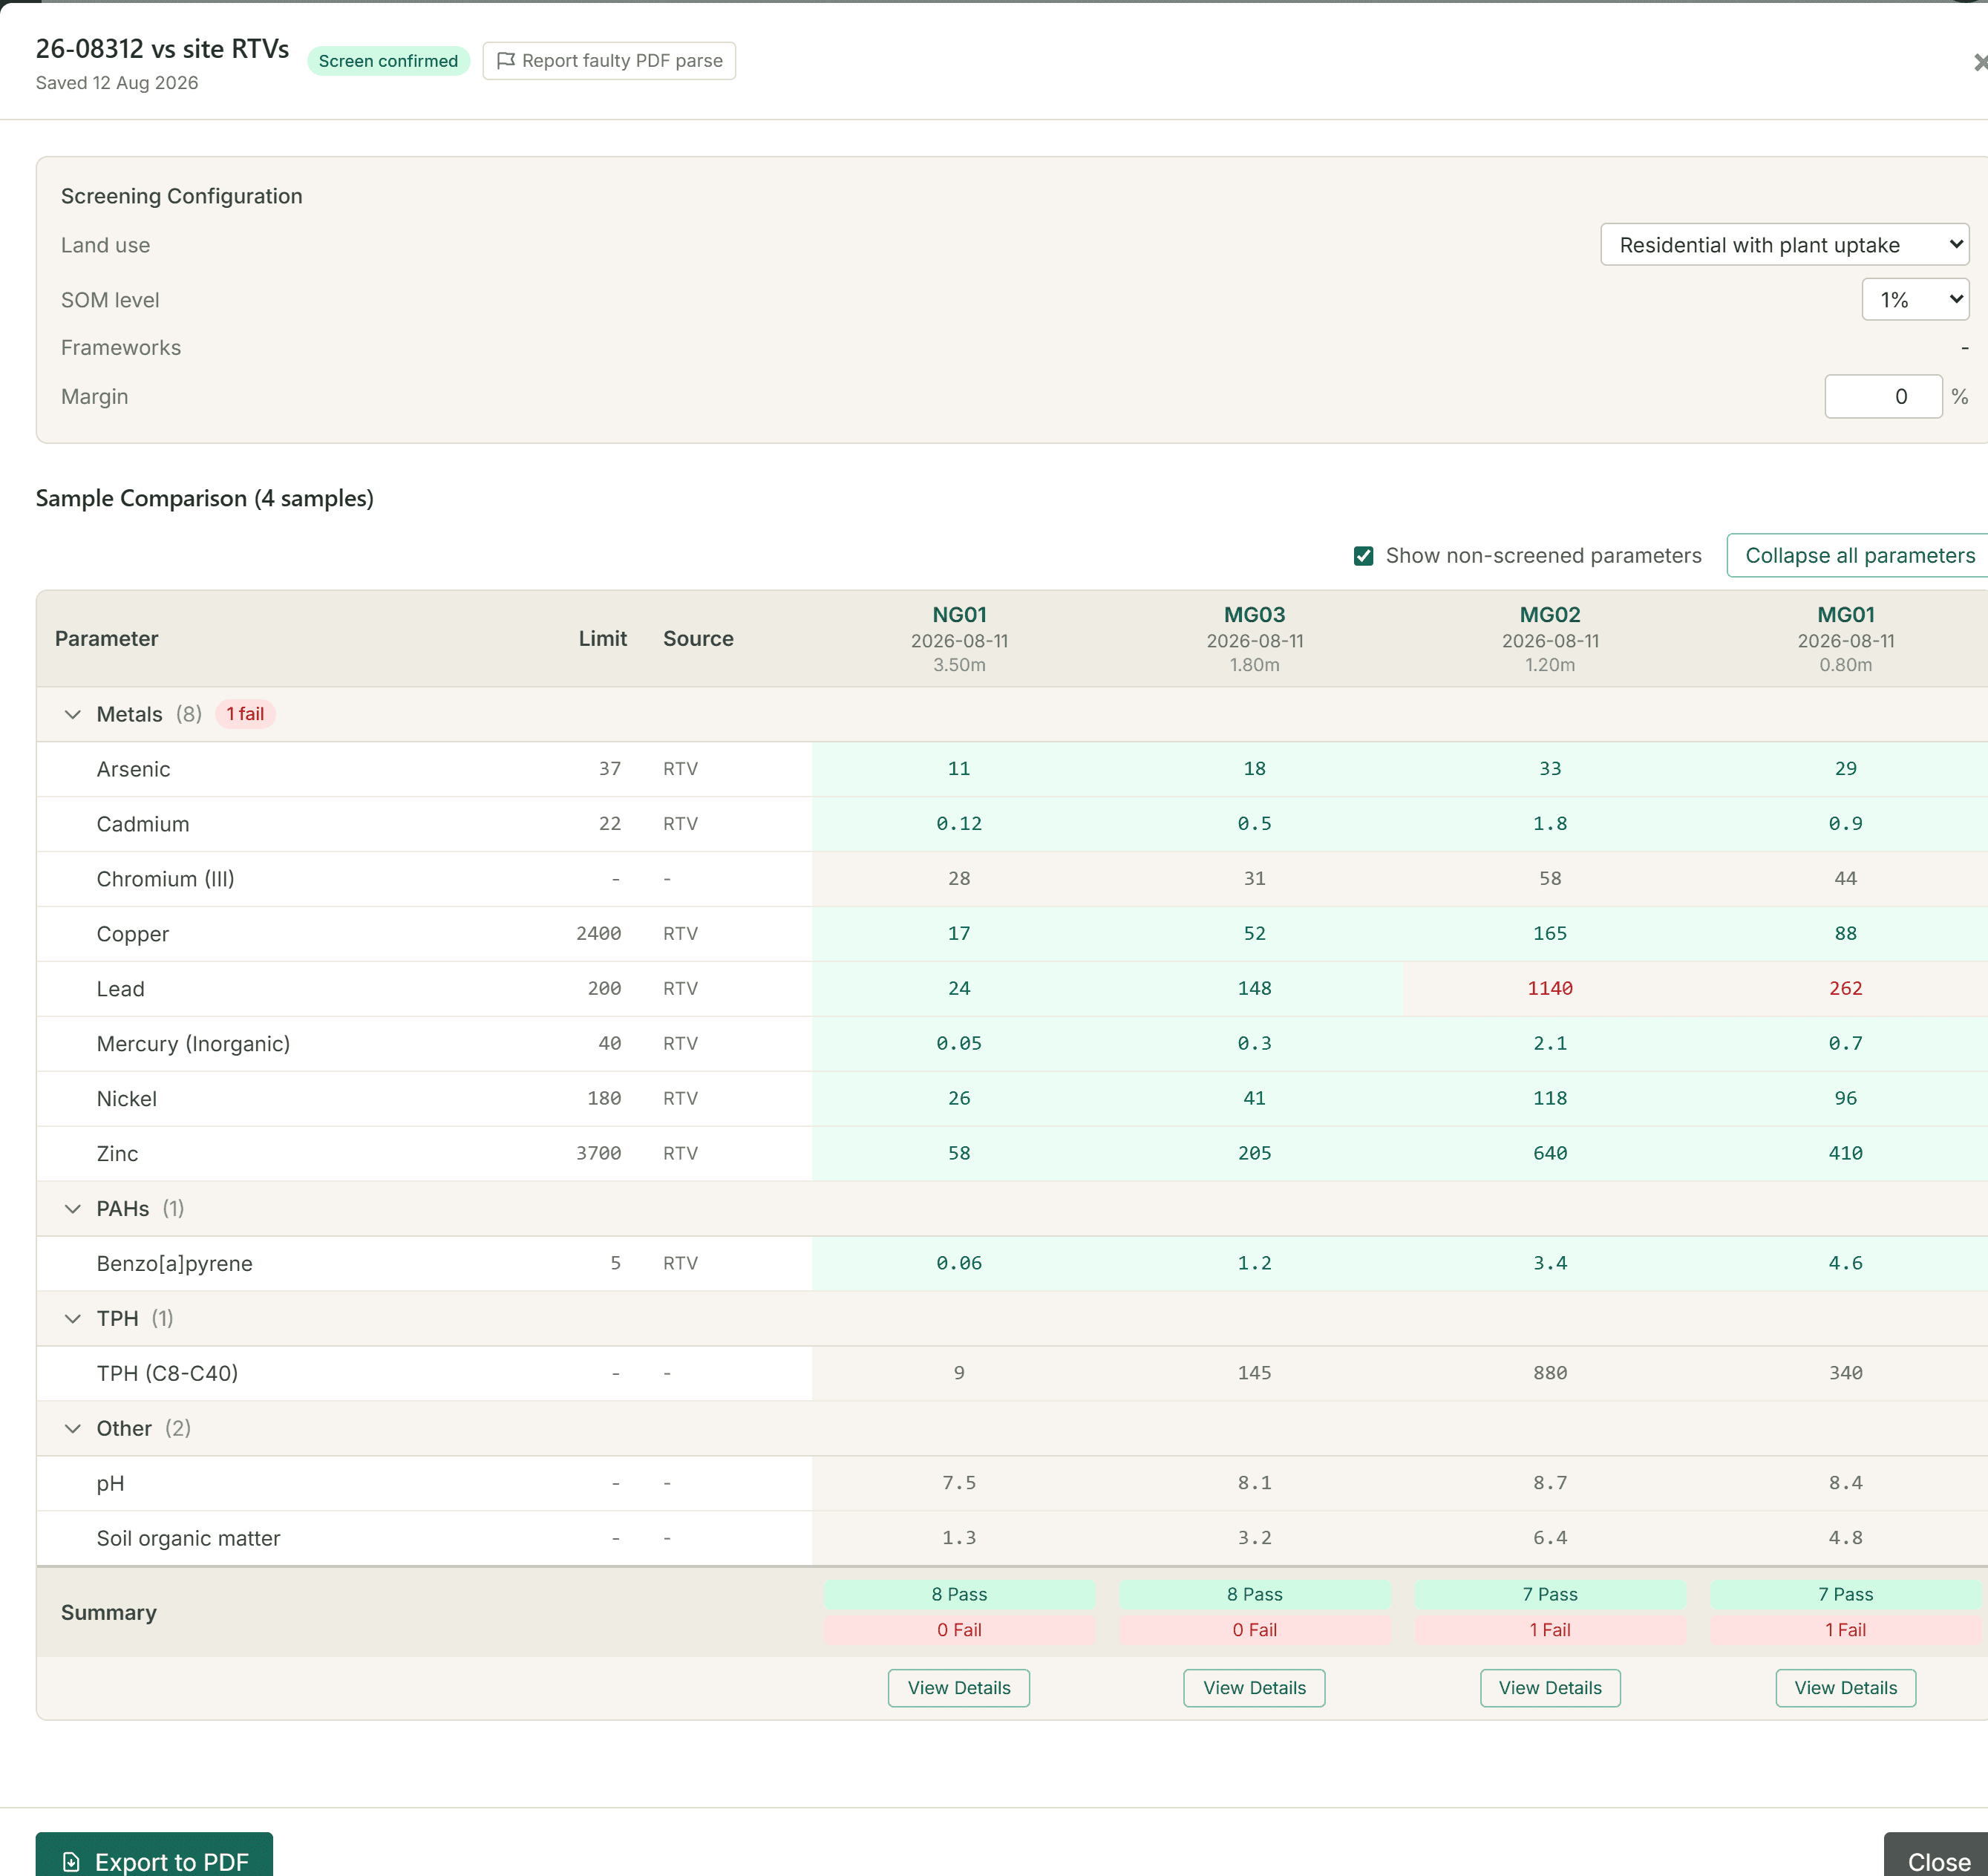Click the 8 Pass summary for NG01
This screenshot has width=1988, height=1876.
959,1594
